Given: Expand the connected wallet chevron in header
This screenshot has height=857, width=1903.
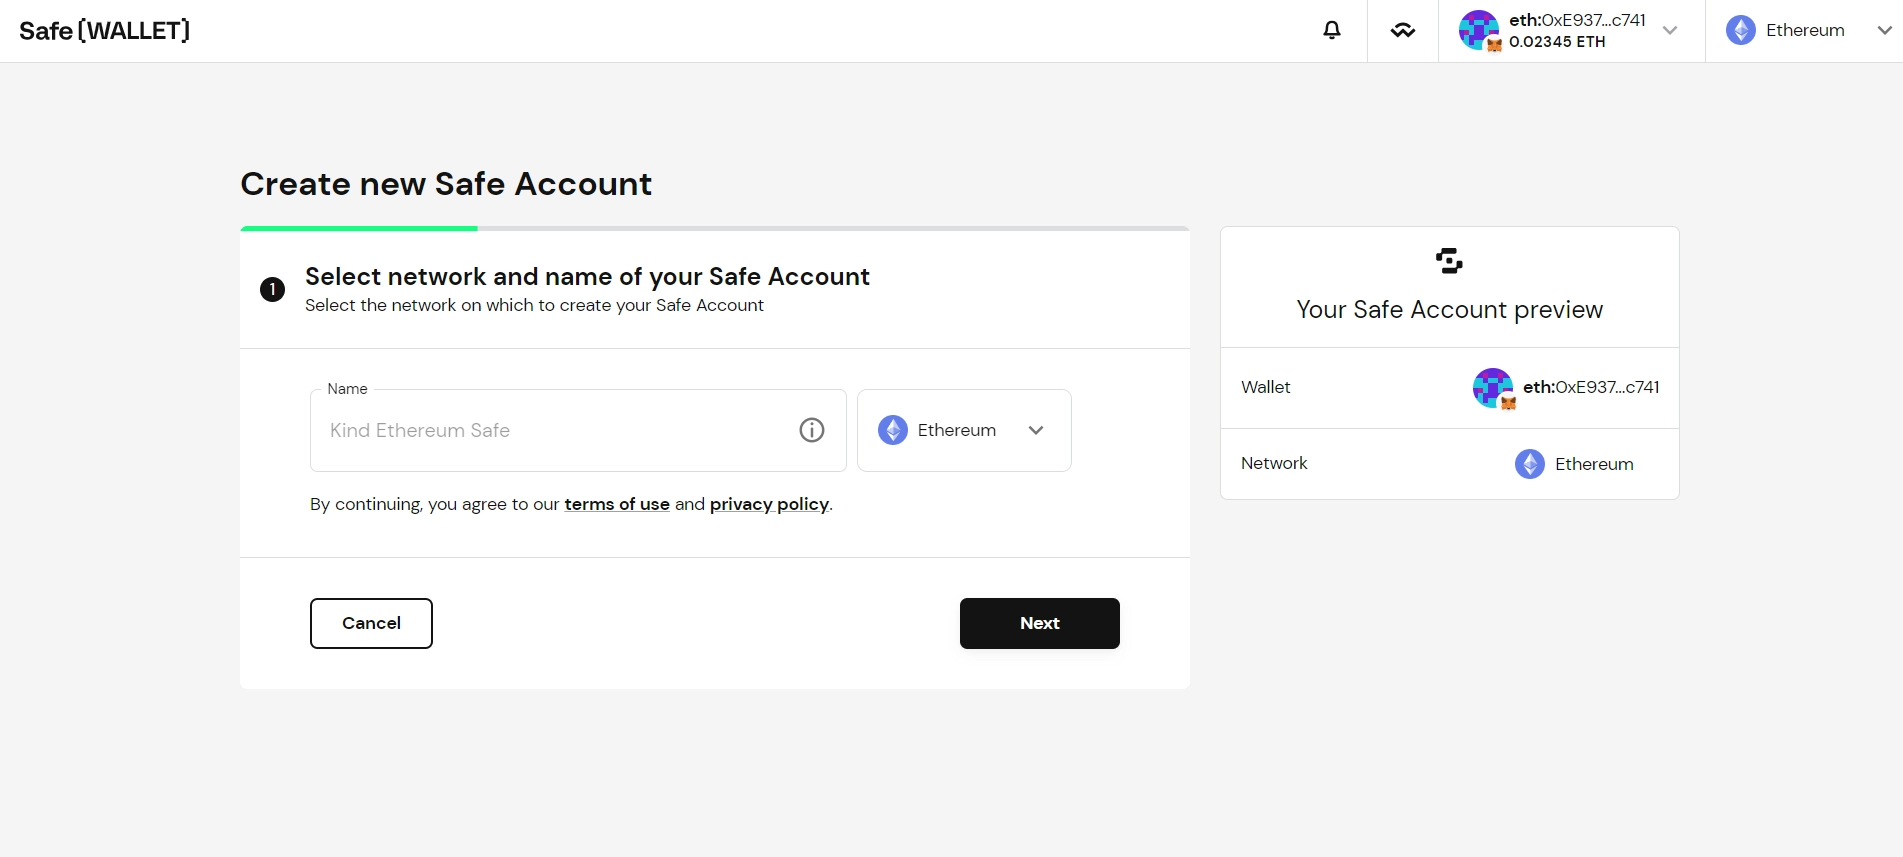Looking at the screenshot, I should (1670, 30).
